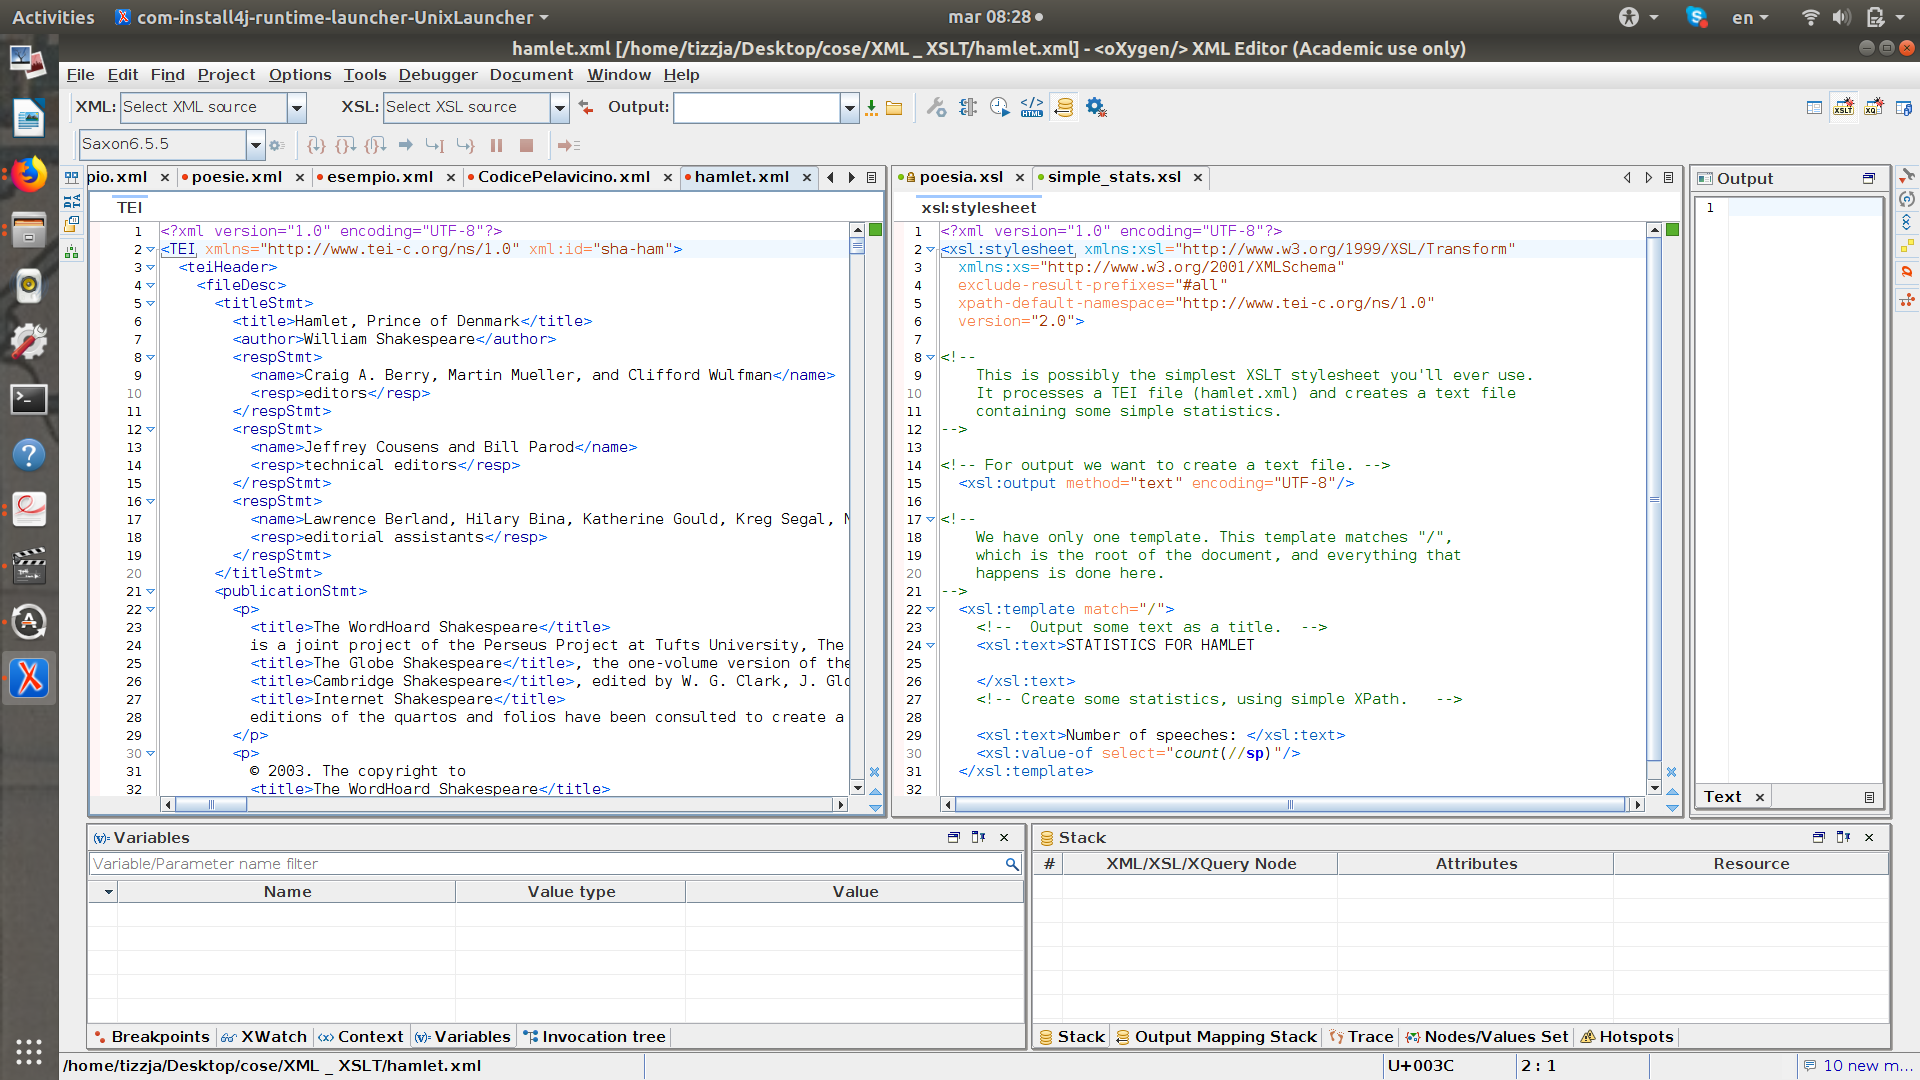Click the Configure parameters wrench icon

(x=936, y=107)
